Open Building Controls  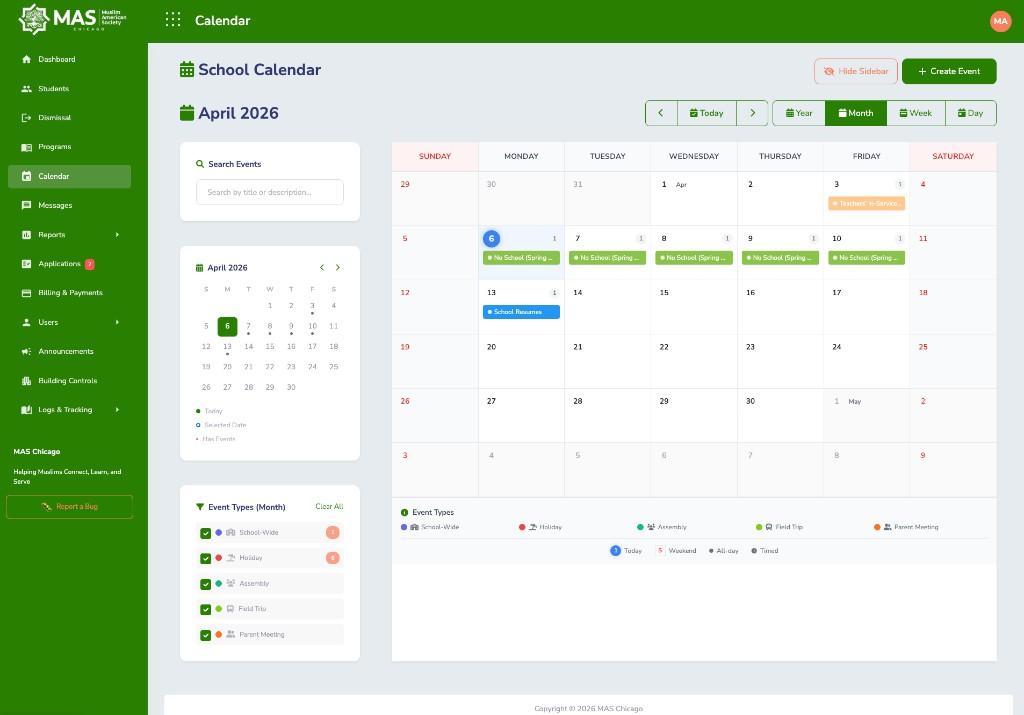click(x=67, y=380)
